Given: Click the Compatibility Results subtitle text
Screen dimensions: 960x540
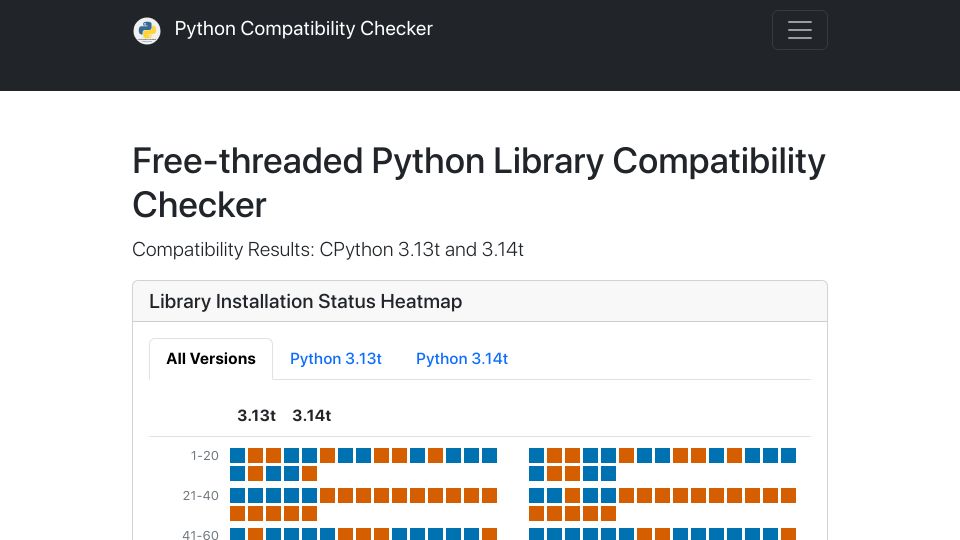Looking at the screenshot, I should coord(328,250).
